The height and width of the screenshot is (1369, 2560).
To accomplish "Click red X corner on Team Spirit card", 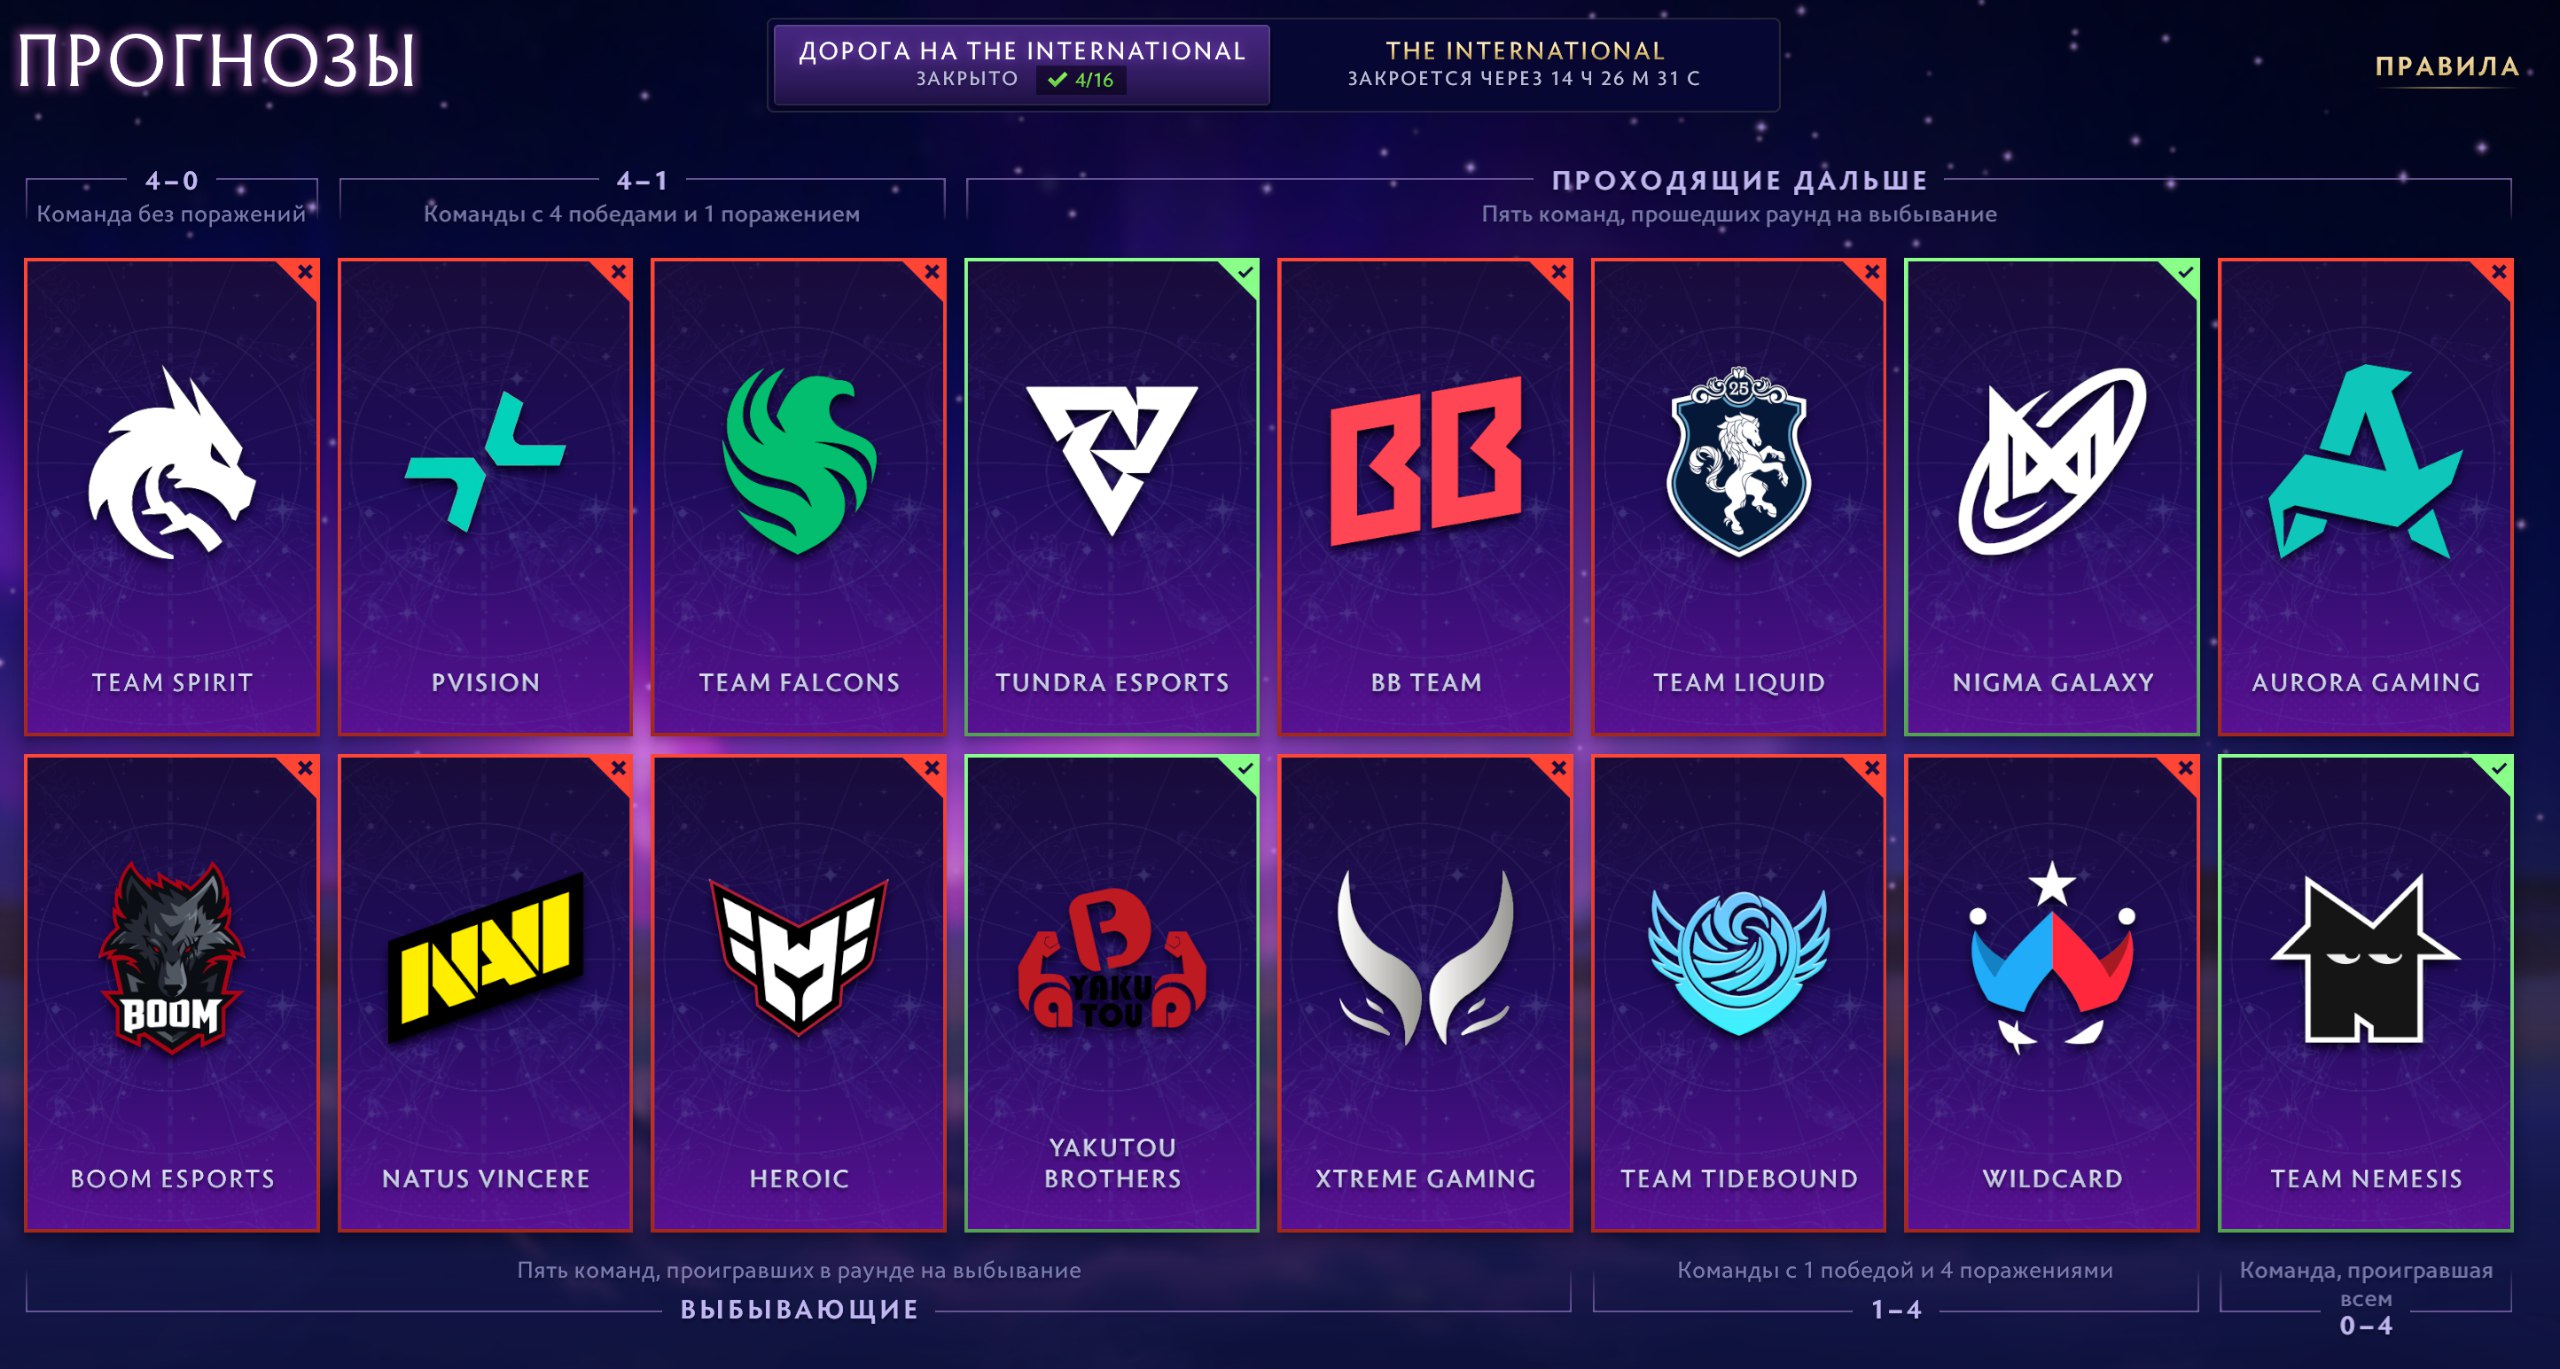I will (x=304, y=275).
